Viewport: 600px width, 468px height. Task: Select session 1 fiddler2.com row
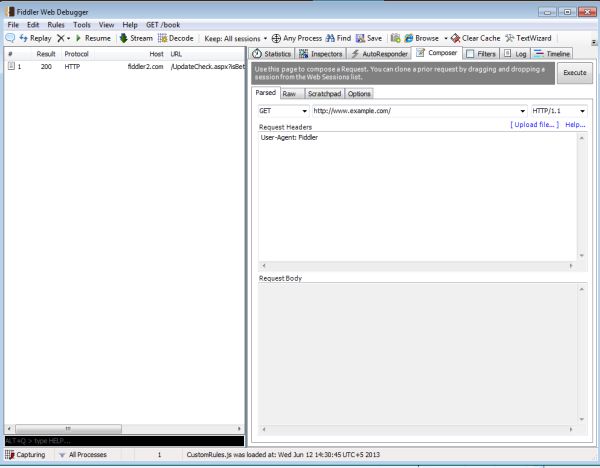point(125,67)
